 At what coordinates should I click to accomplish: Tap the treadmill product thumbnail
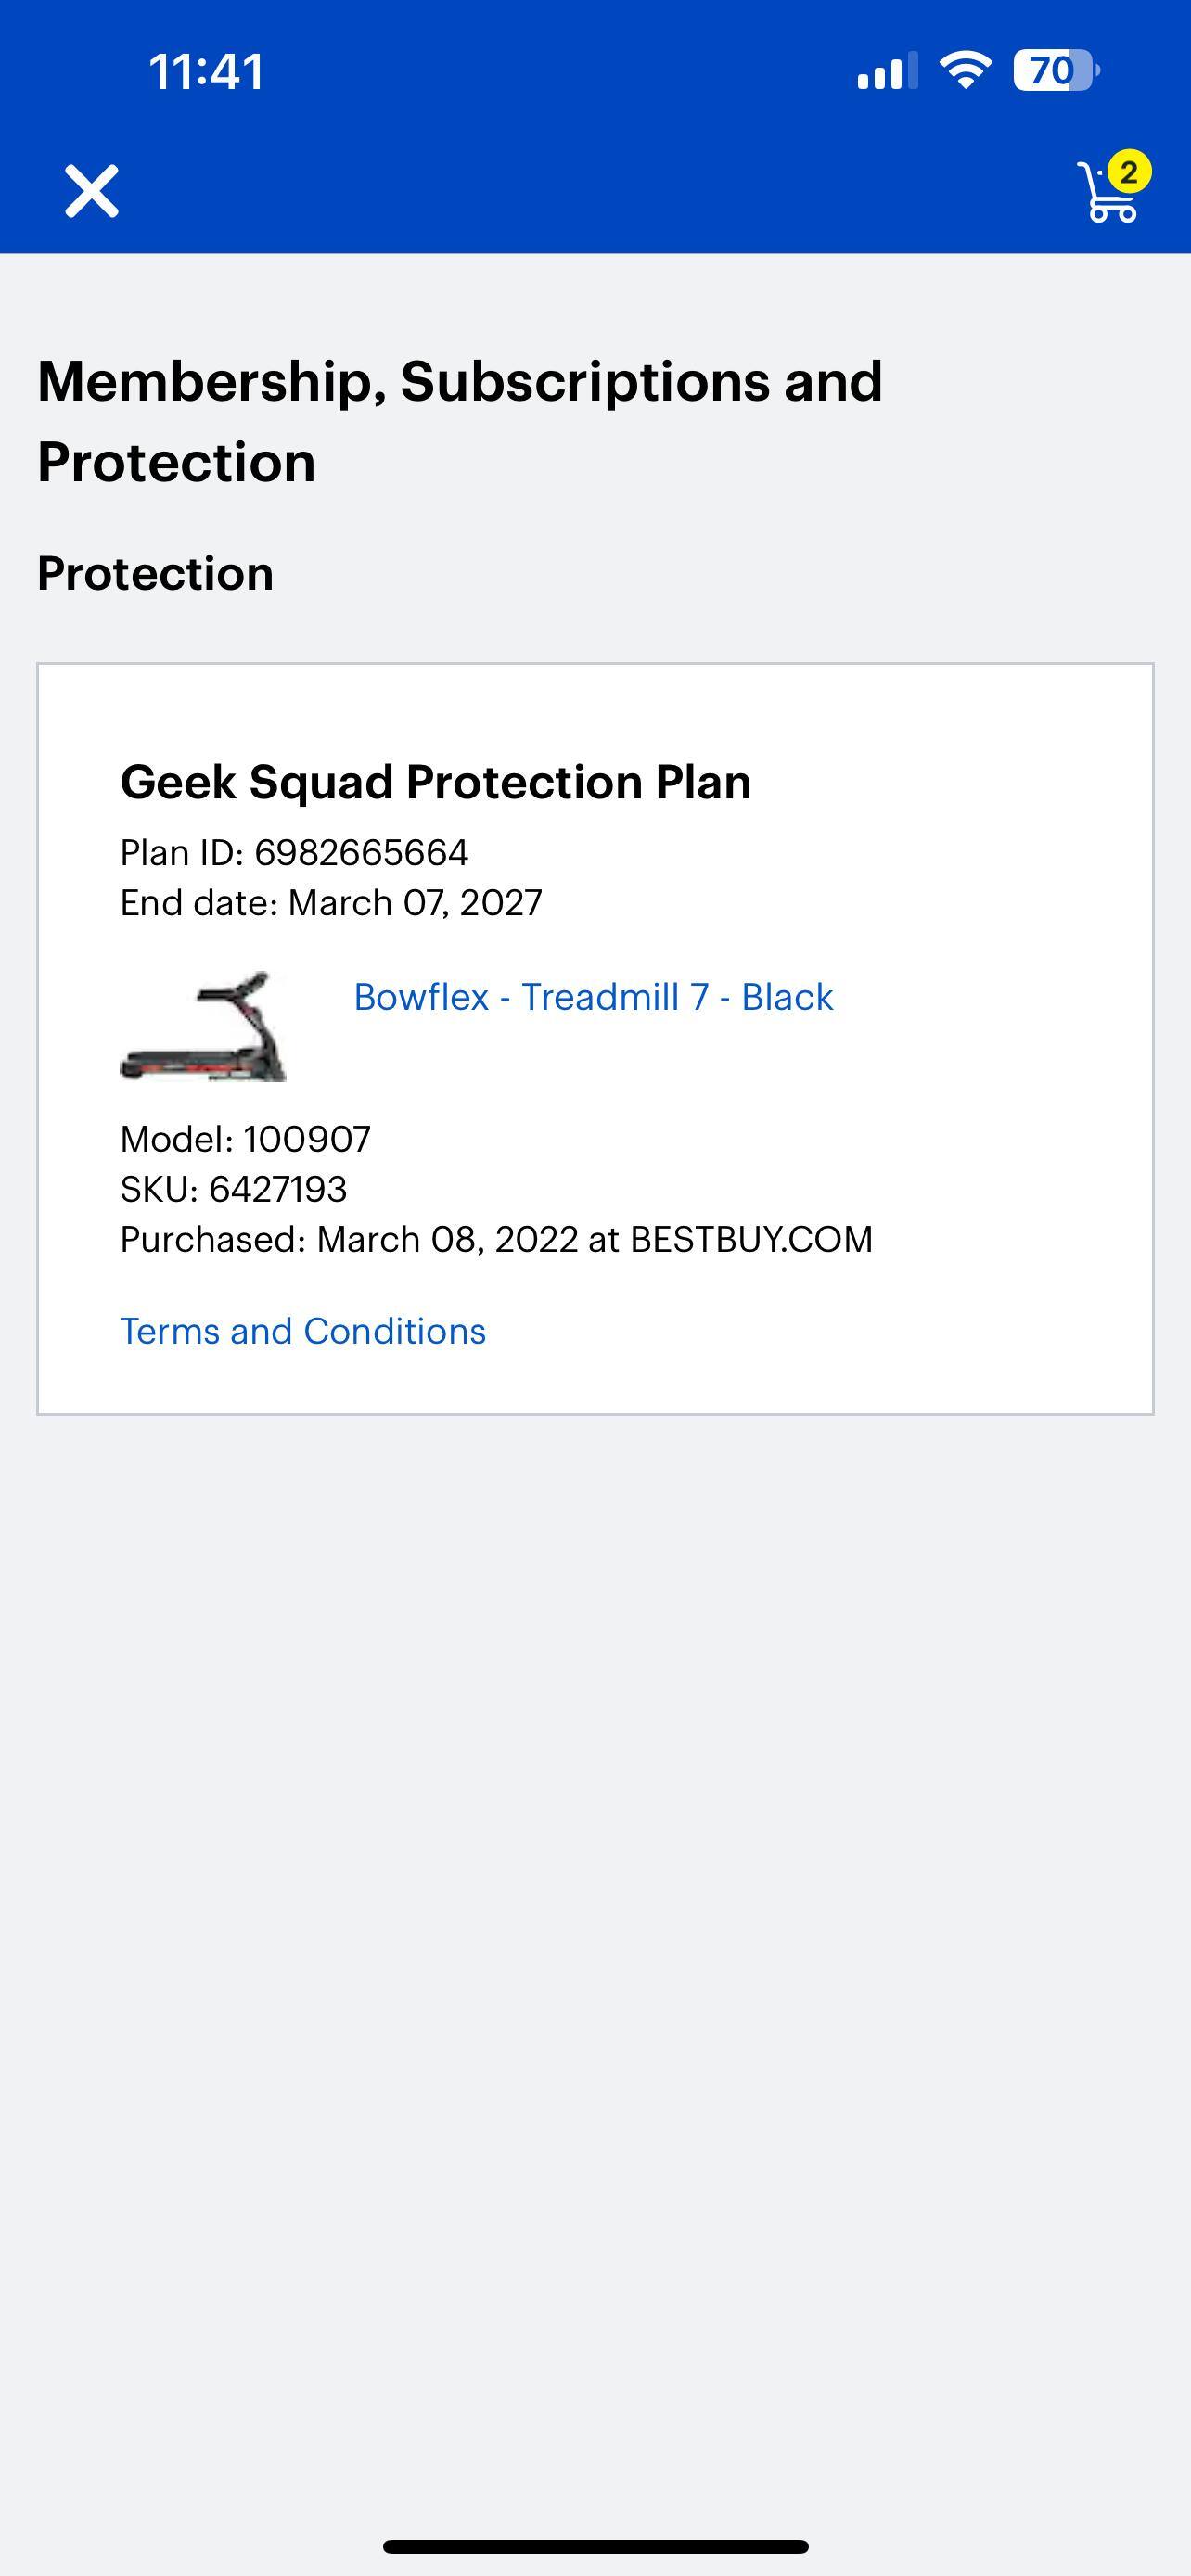click(x=204, y=1026)
